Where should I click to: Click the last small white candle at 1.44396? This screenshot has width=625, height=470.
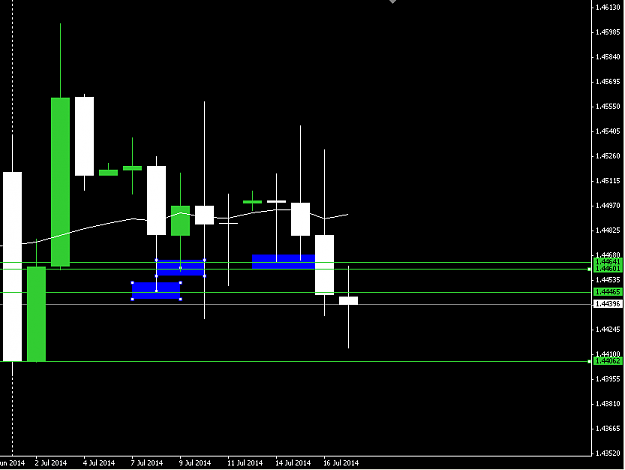(x=348, y=301)
